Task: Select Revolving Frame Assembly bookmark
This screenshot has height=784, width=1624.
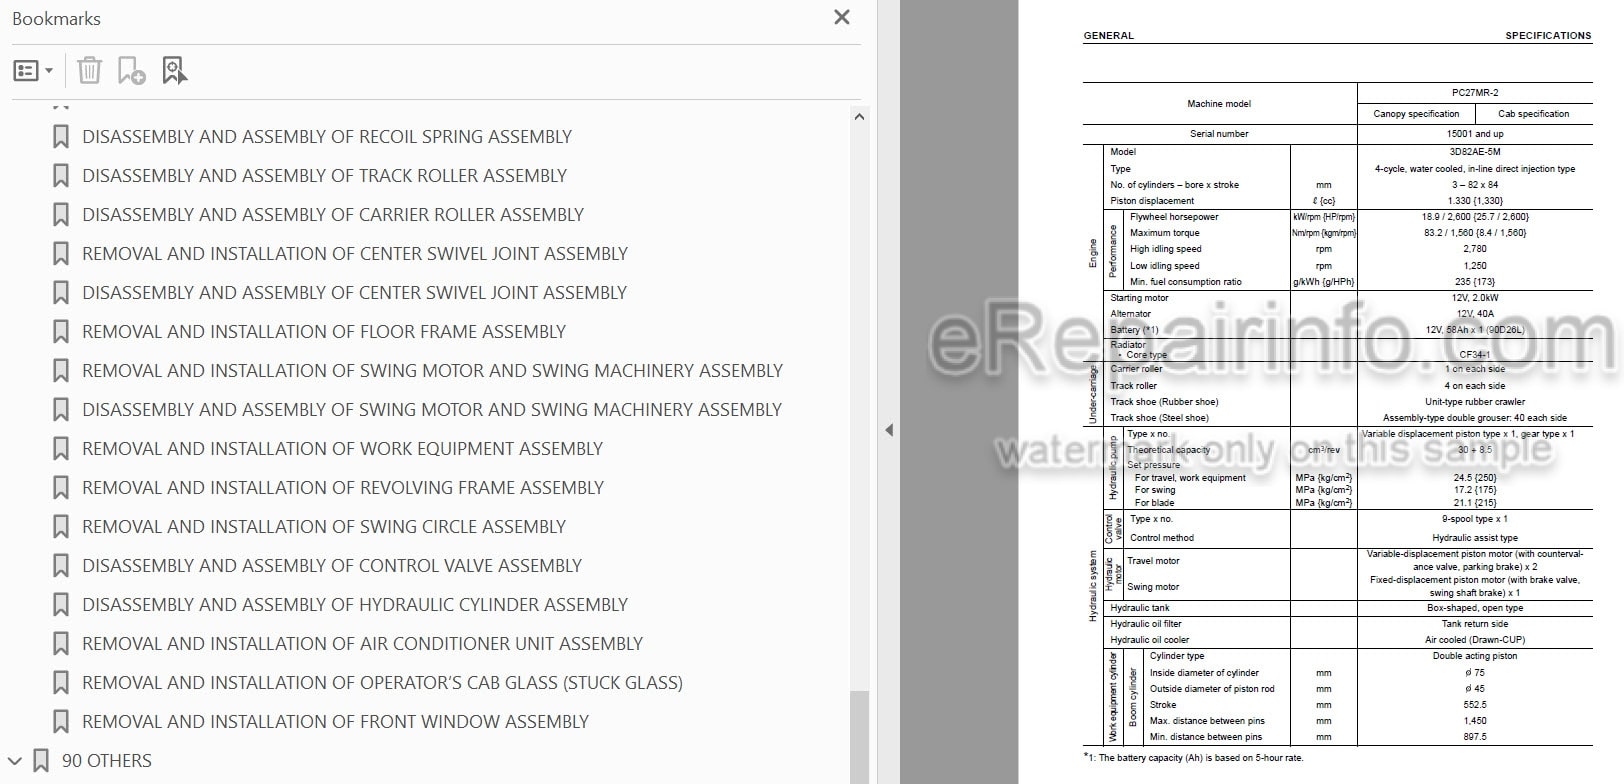Action: (x=343, y=488)
